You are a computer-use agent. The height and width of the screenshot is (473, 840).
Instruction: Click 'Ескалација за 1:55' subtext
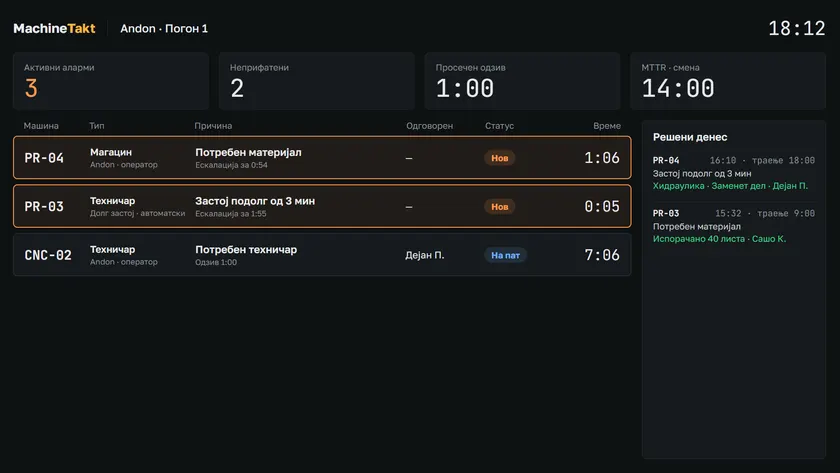(x=231, y=214)
